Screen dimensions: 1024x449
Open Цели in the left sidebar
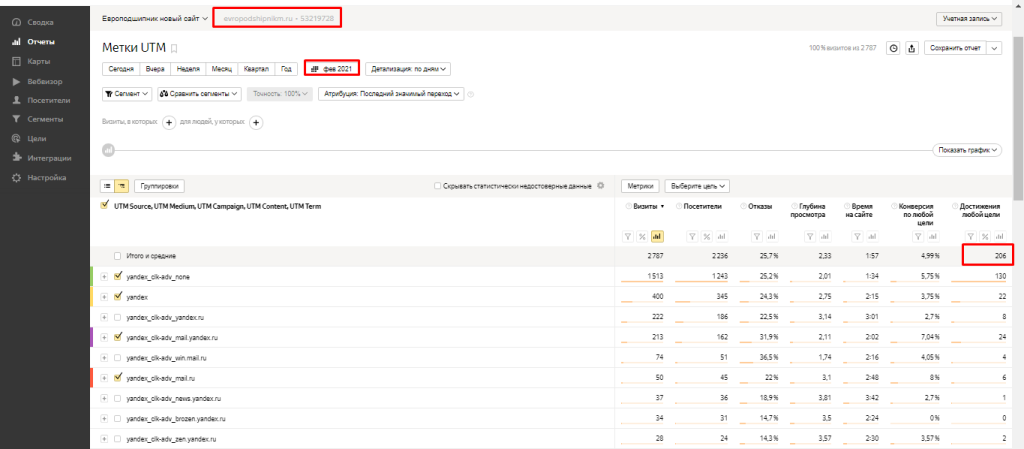click(x=36, y=138)
